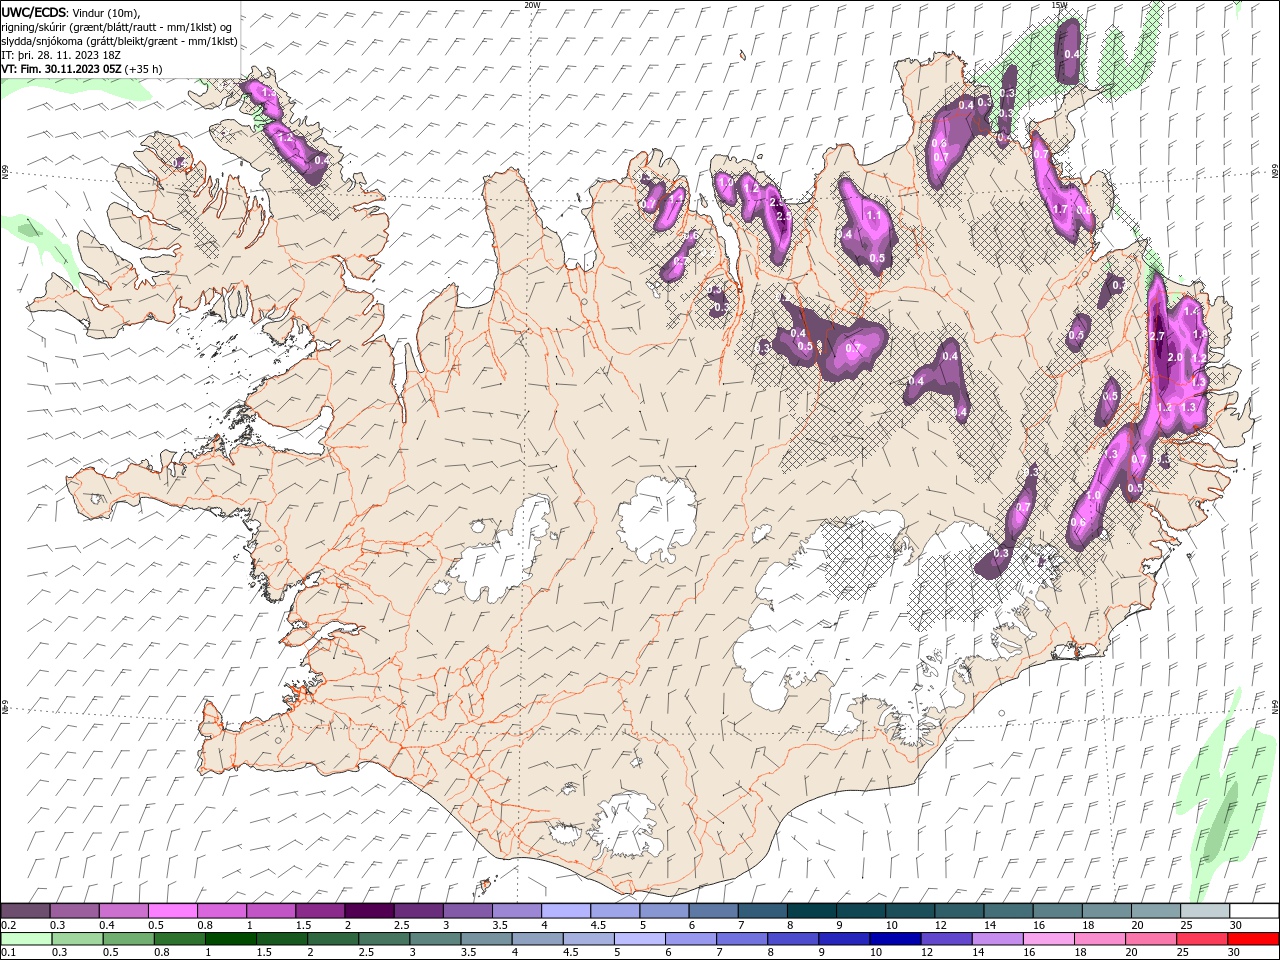Pick the snow scale swatch starting at 1.5
The width and height of the screenshot is (1280, 960).
point(320,911)
